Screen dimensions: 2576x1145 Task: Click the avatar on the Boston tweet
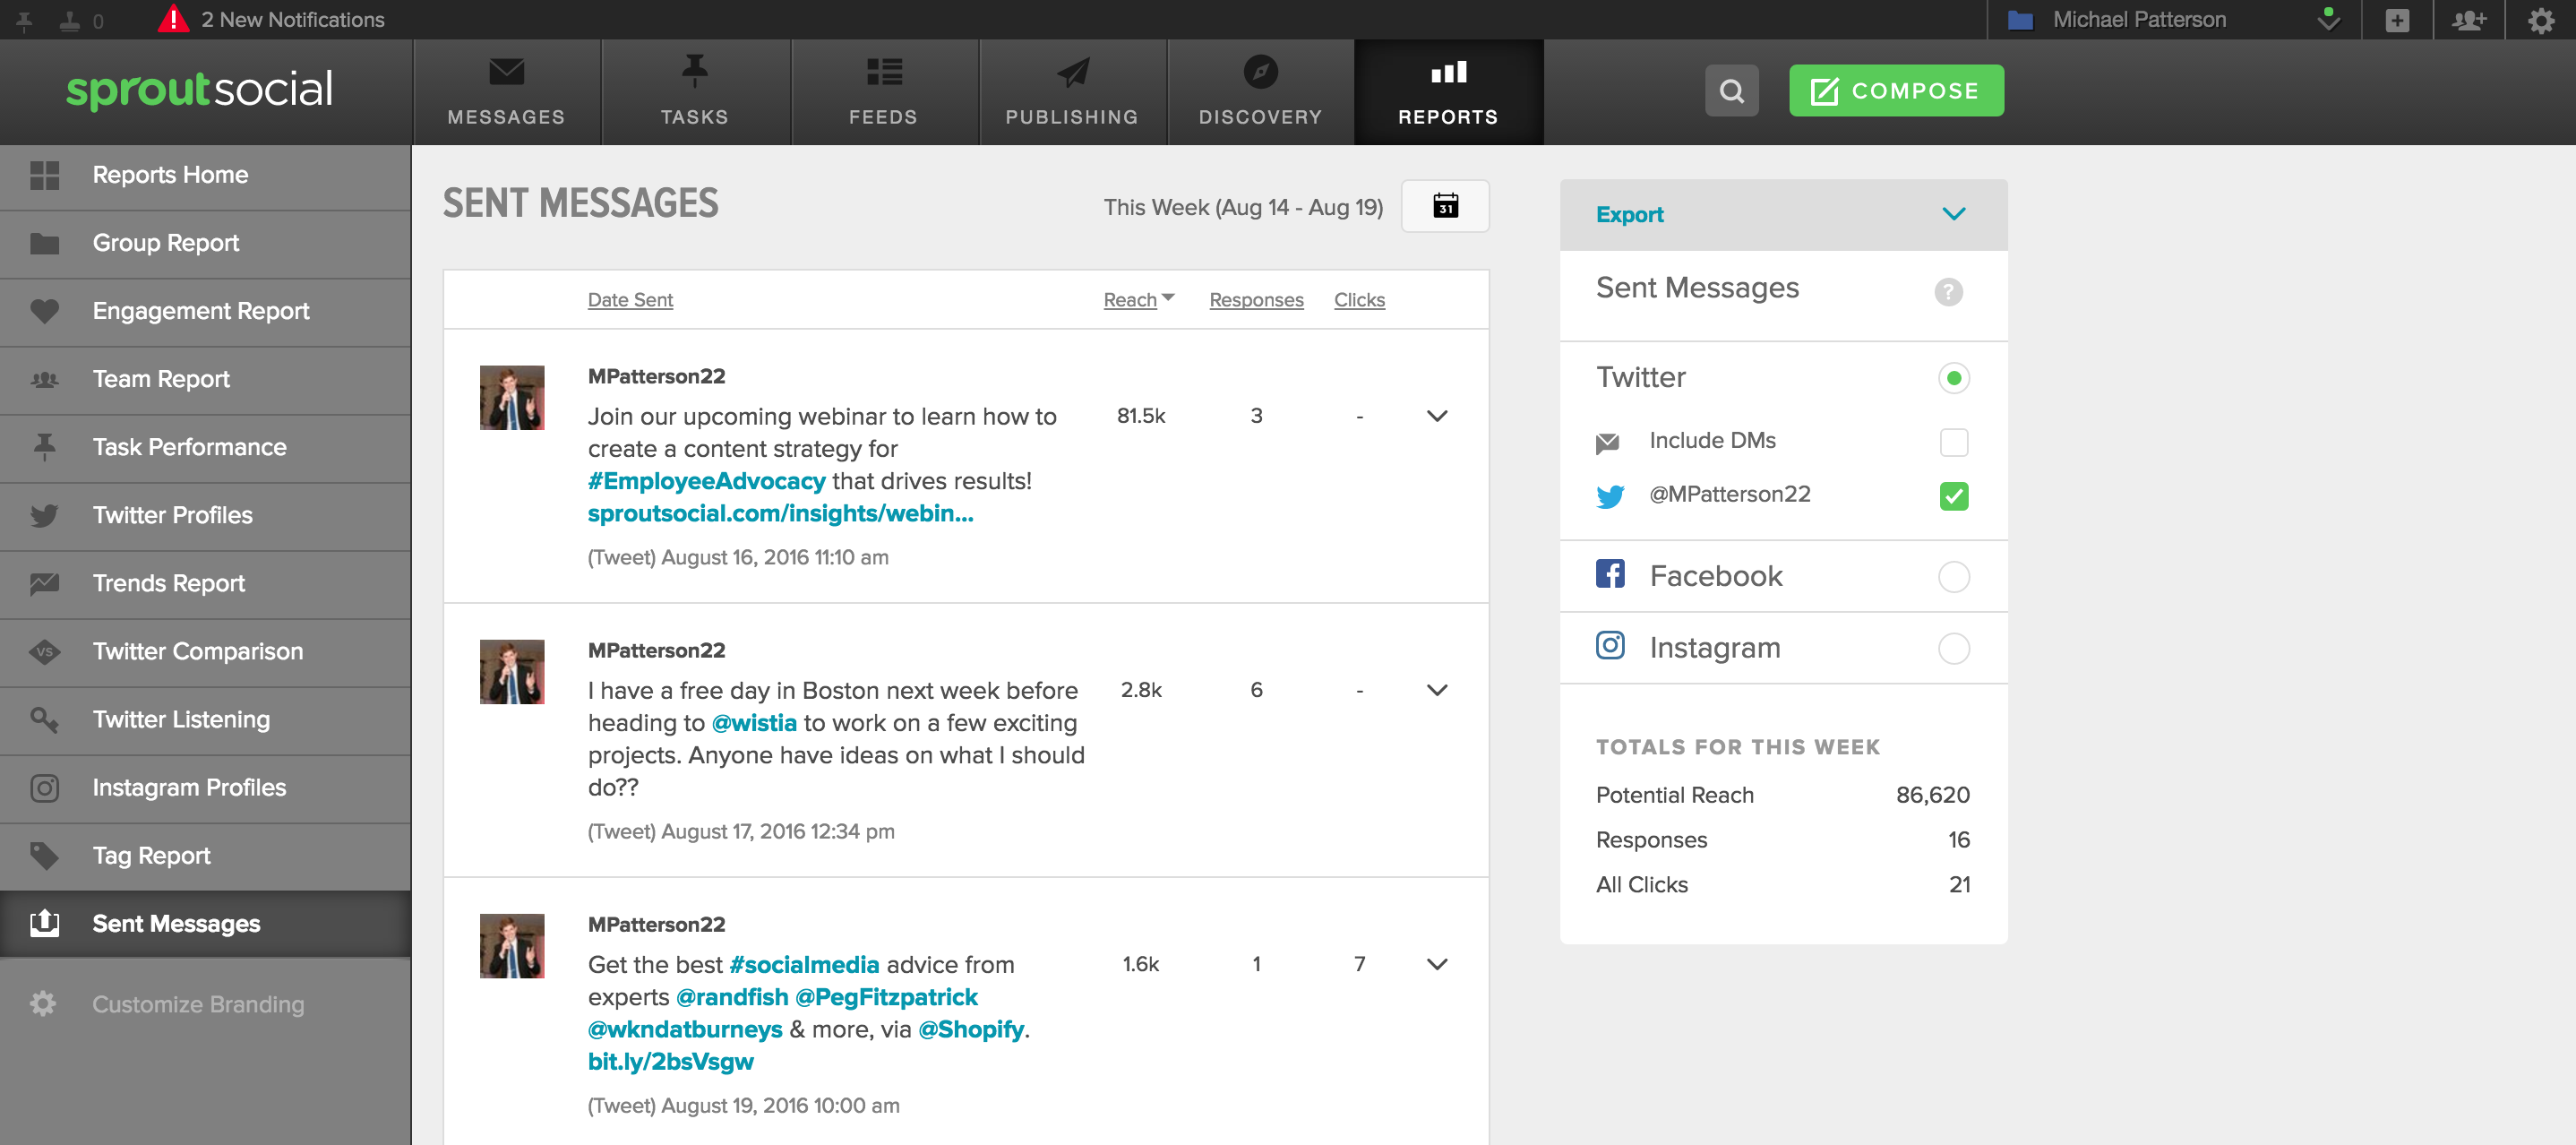click(511, 672)
